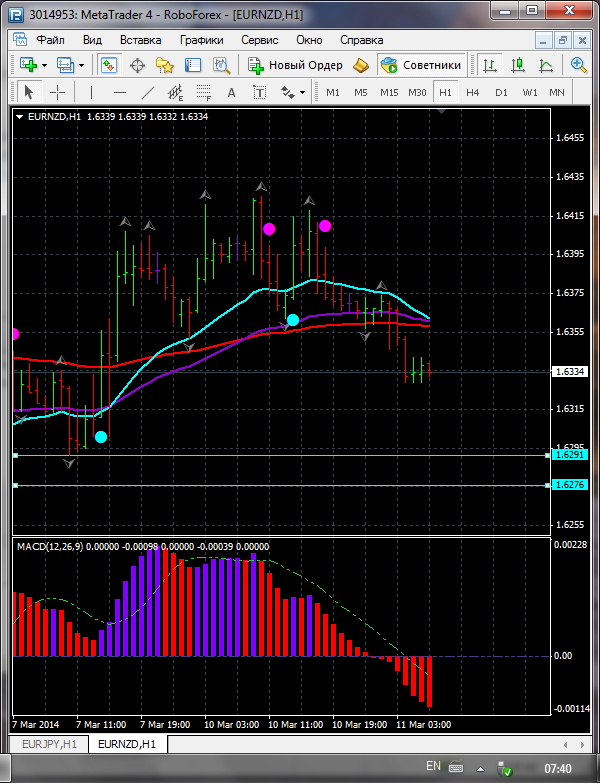Click the network status tray icon
600x784 pixels.
[x=504, y=769]
